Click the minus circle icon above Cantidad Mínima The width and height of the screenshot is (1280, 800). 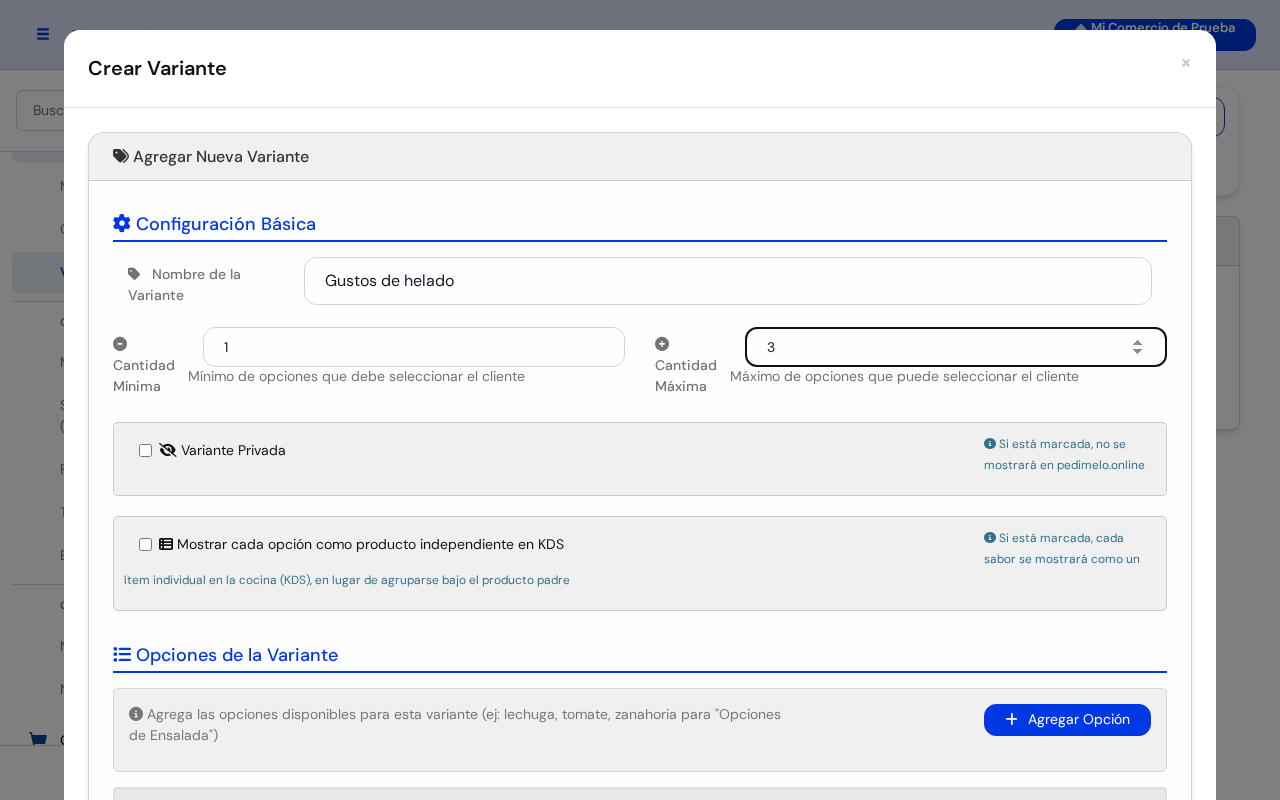[120, 344]
